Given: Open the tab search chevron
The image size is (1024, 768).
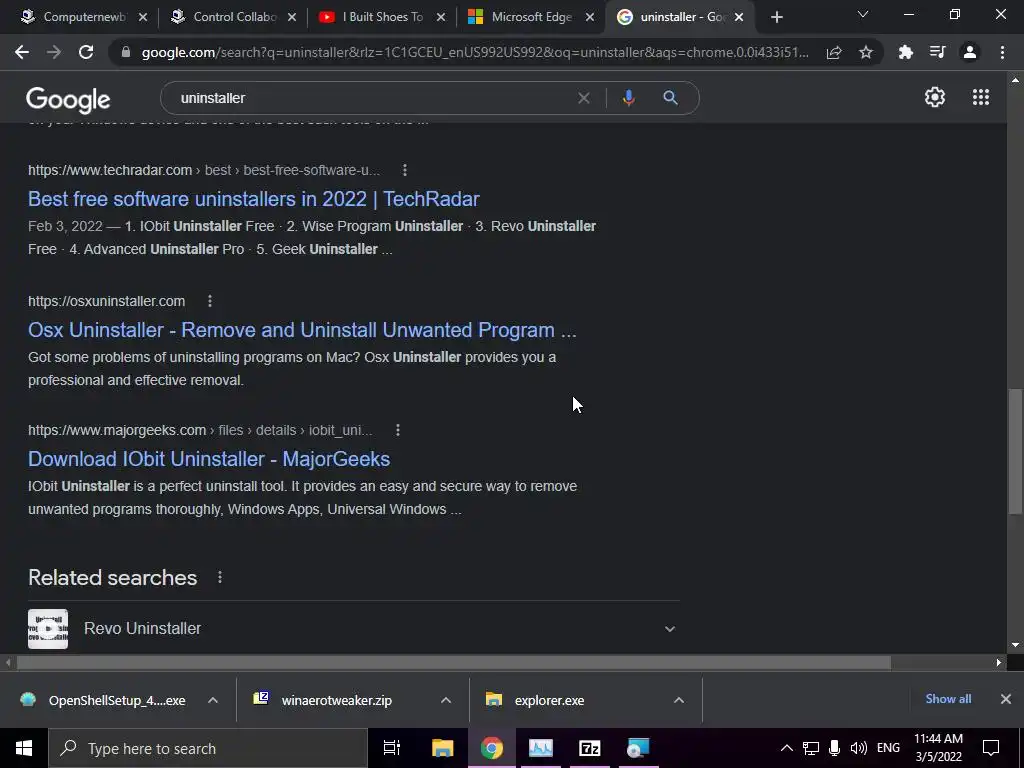Looking at the screenshot, I should coord(863,14).
